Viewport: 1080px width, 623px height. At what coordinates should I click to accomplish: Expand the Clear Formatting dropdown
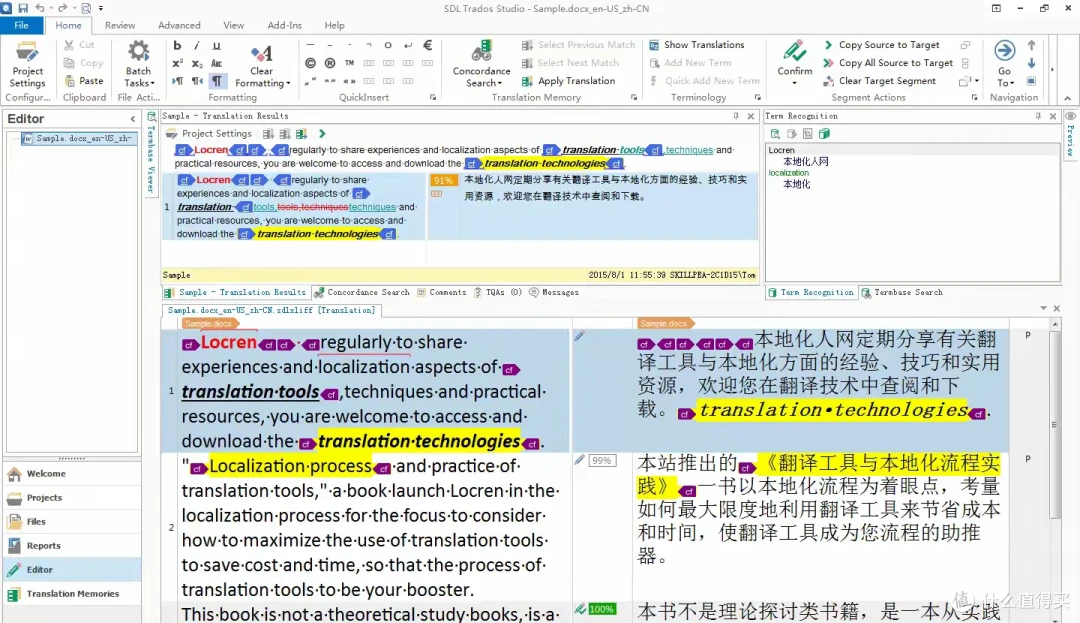[x=288, y=83]
